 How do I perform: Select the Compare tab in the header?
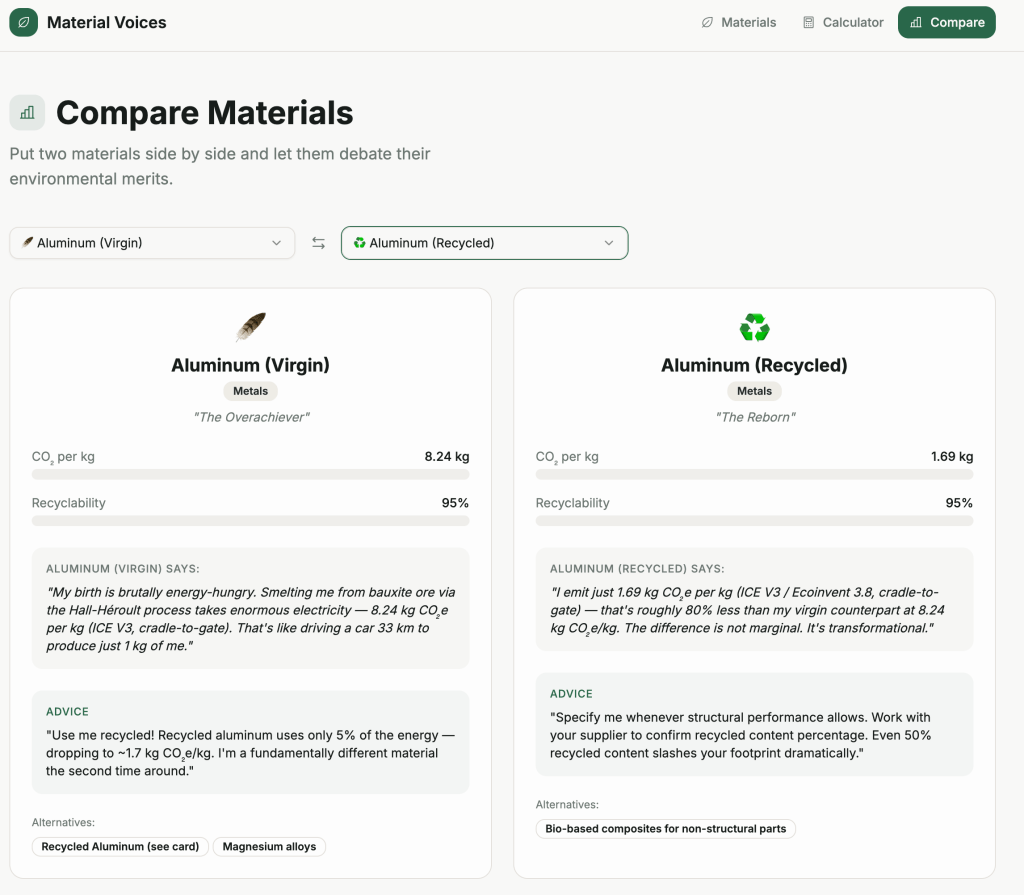946,22
